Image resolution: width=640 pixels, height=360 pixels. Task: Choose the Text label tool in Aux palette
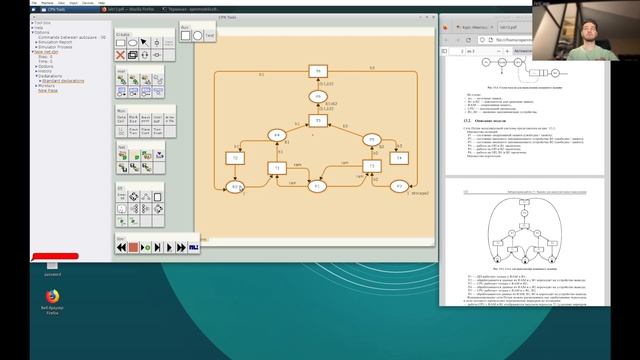209,36
